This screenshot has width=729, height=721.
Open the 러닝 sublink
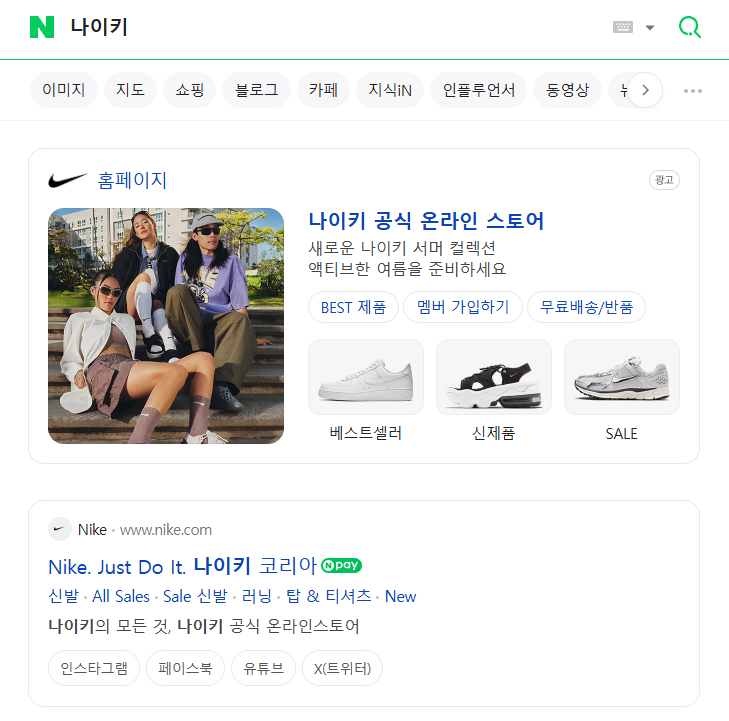point(257,596)
